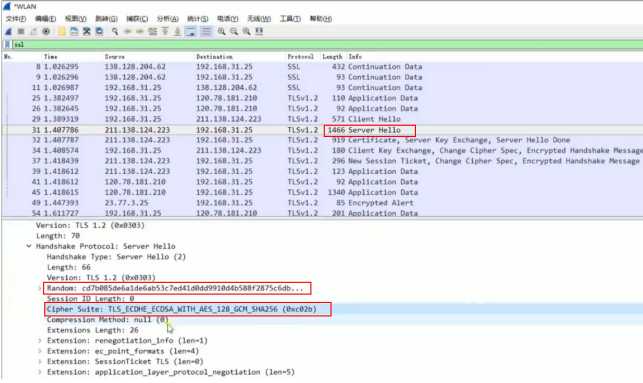Sort by the Info column header
The width and height of the screenshot is (643, 383).
click(355, 57)
